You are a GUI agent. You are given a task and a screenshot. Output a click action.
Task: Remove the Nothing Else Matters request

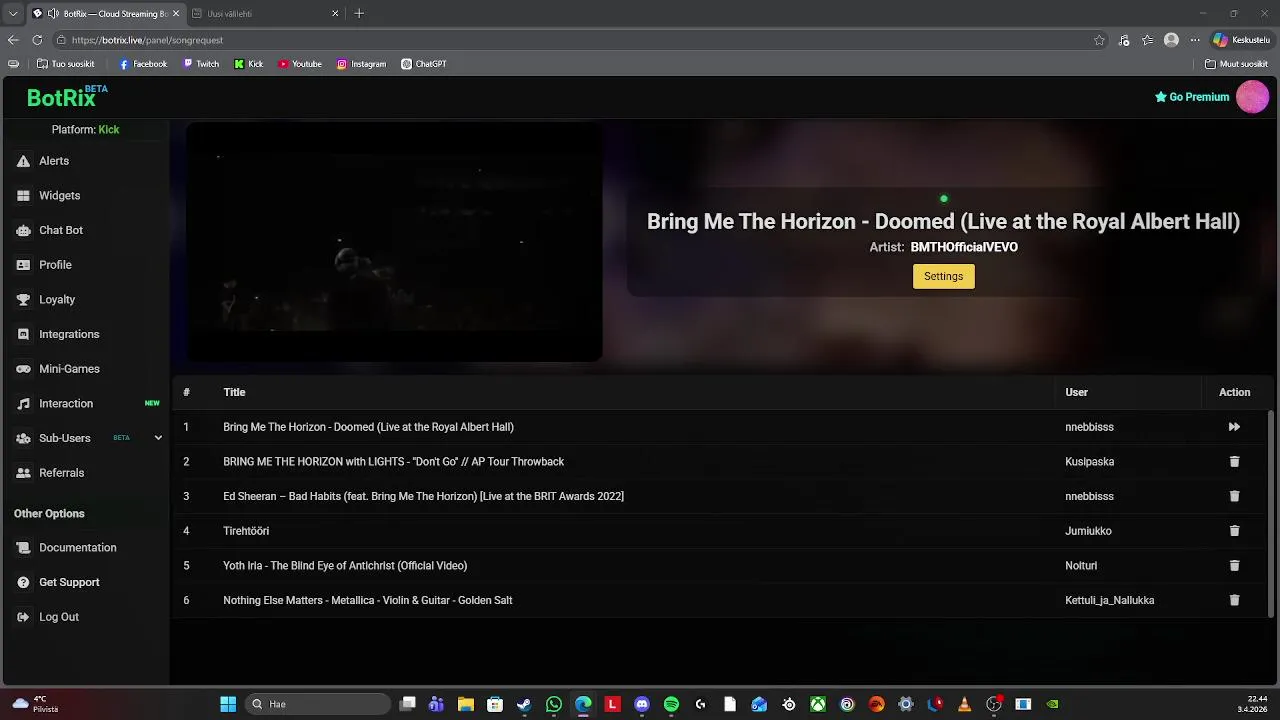pos(1234,600)
